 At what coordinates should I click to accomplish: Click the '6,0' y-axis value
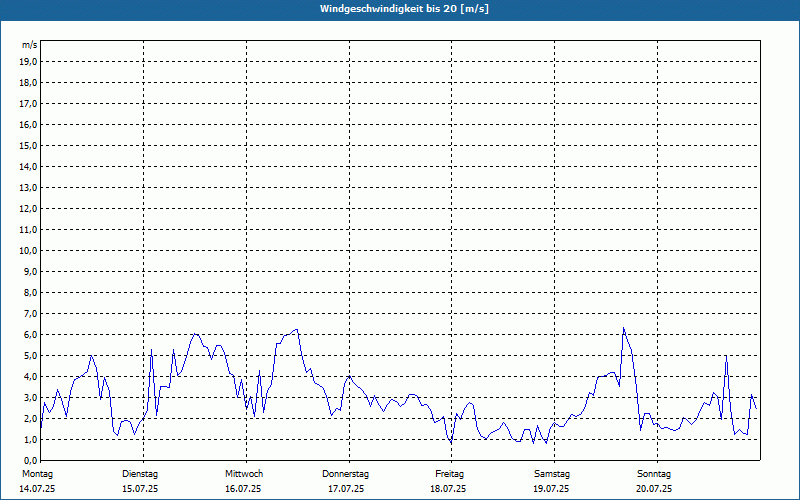click(x=31, y=334)
